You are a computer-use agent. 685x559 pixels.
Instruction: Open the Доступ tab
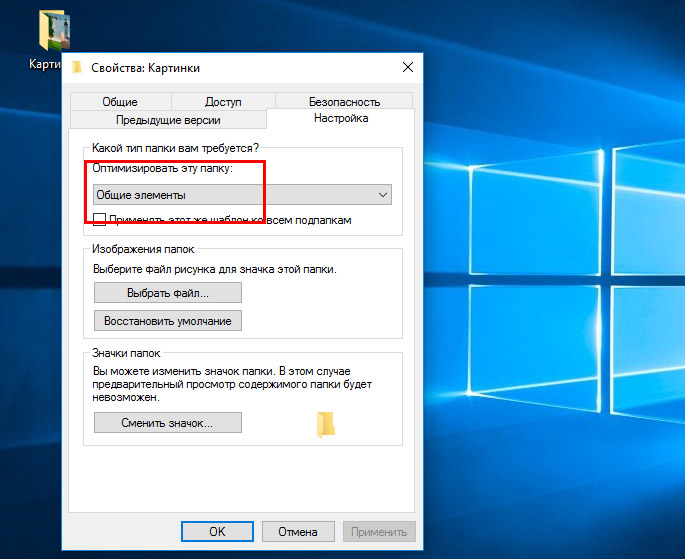point(223,102)
